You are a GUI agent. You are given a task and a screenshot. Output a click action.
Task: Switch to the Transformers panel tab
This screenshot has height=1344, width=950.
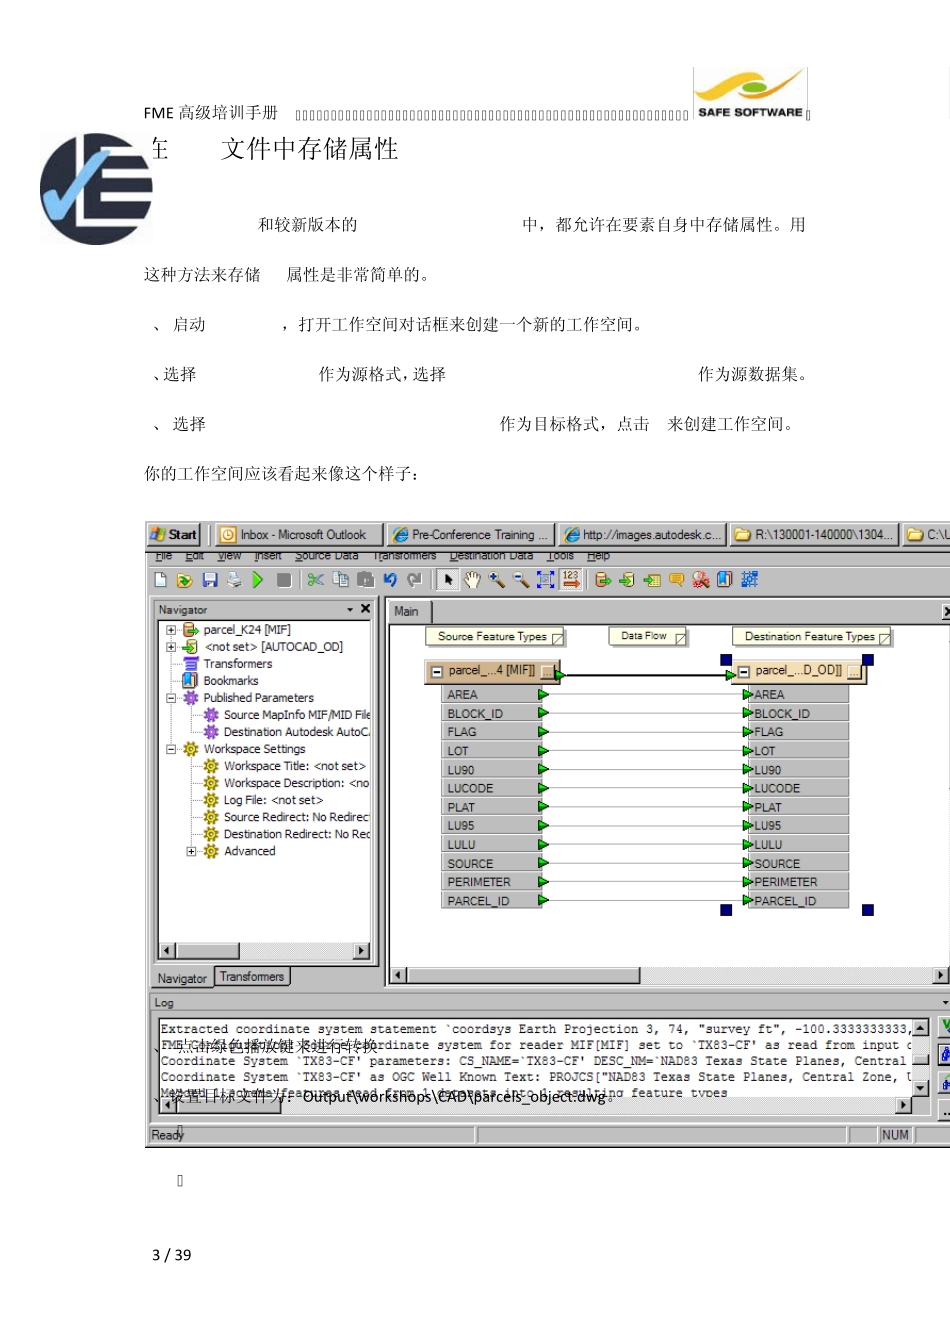tap(252, 977)
